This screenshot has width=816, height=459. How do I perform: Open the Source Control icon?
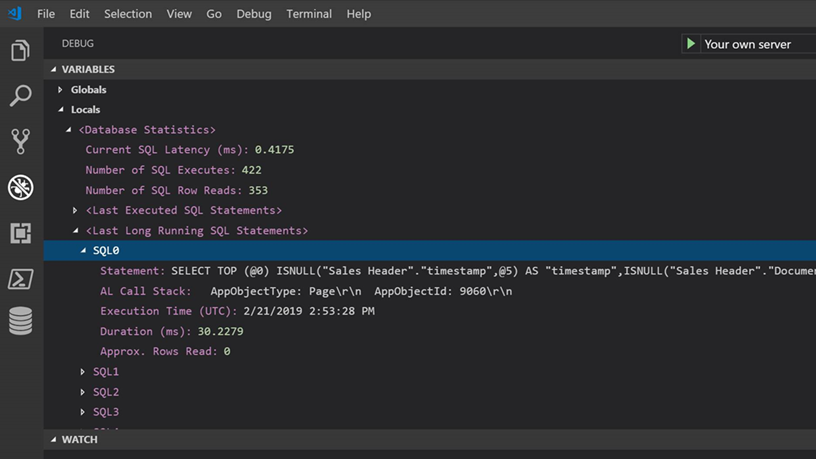tap(20, 142)
